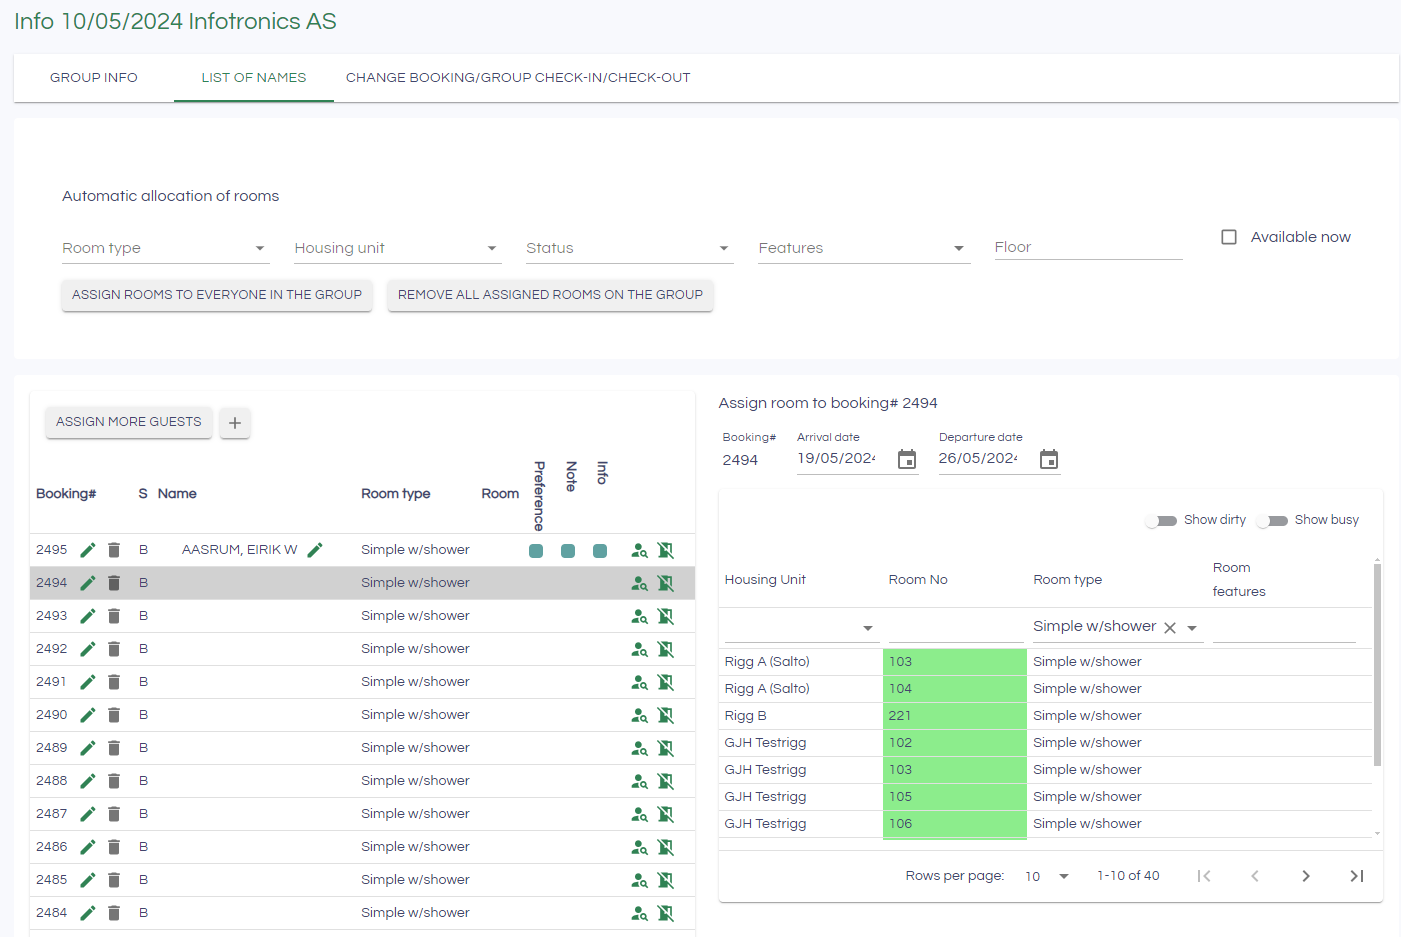The width and height of the screenshot is (1401, 937).
Task: Open Rows per page dropdown
Action: click(x=1047, y=877)
